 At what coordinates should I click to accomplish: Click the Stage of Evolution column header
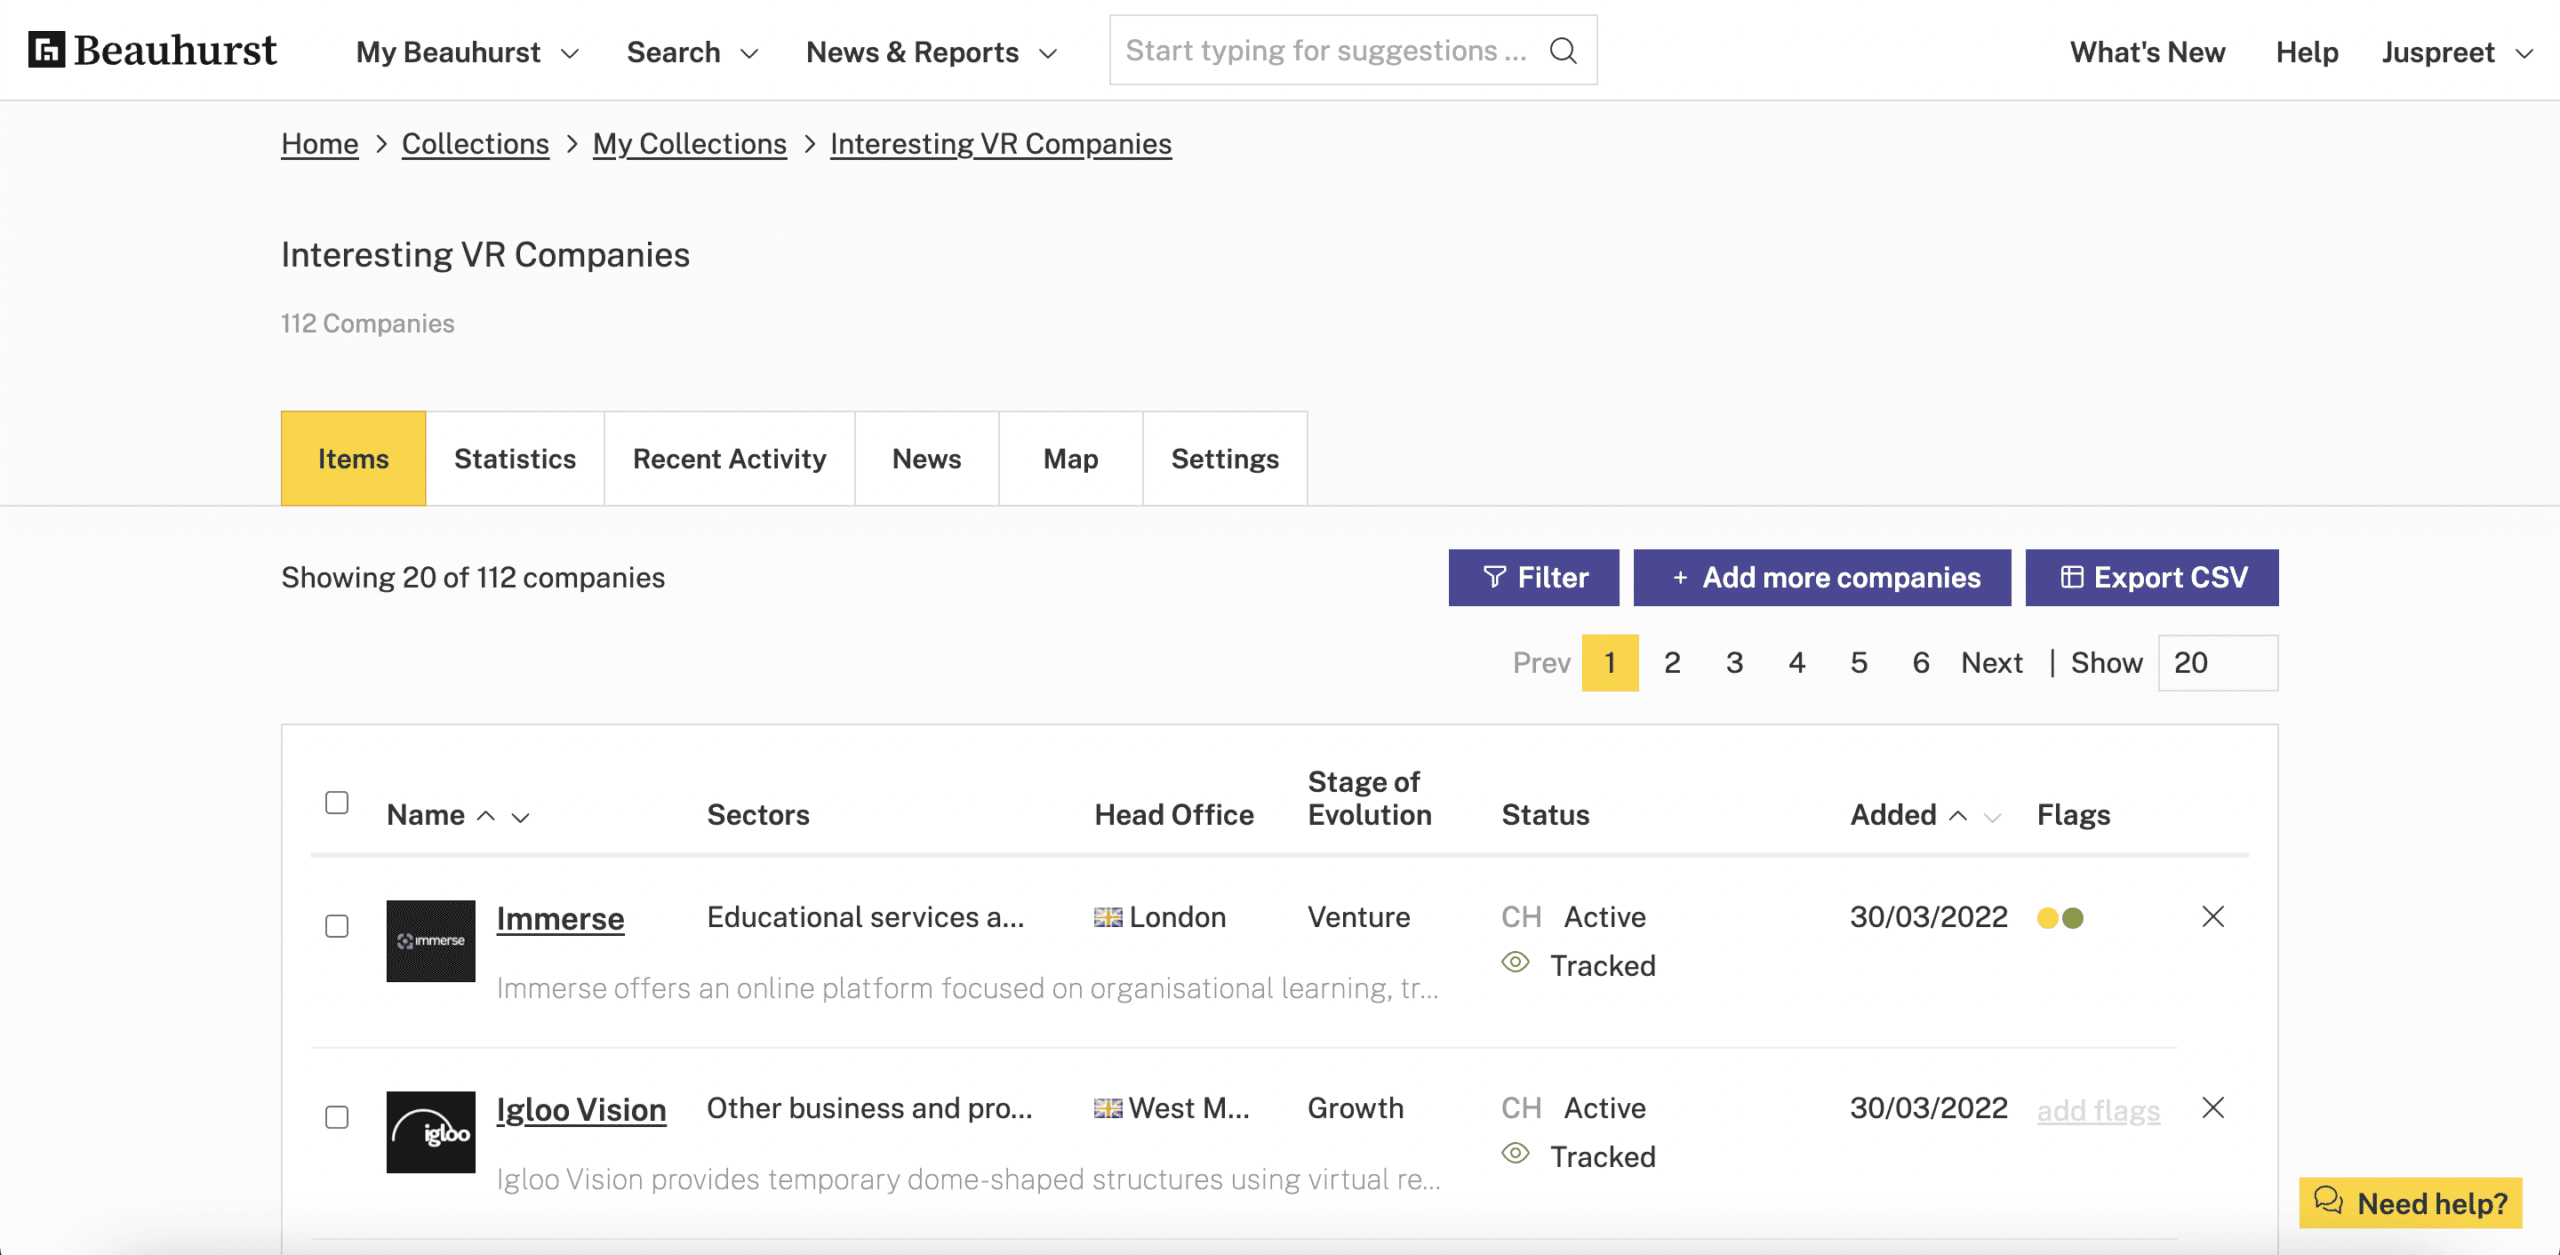click(1369, 798)
